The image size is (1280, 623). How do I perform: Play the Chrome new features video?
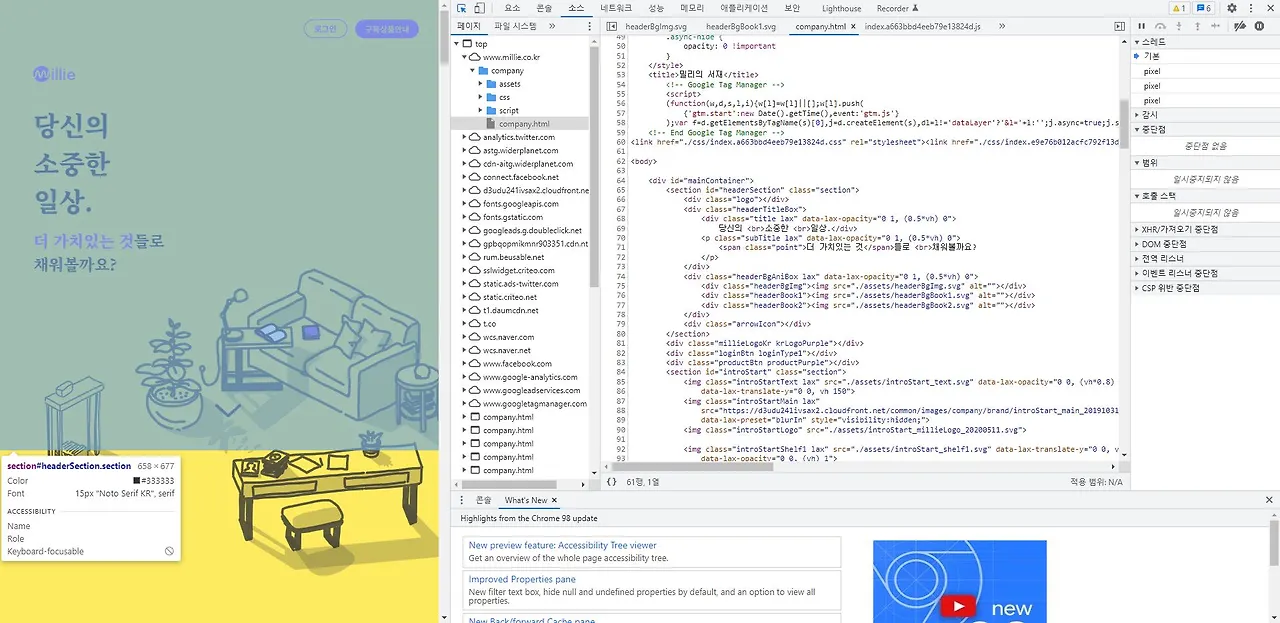click(958, 606)
